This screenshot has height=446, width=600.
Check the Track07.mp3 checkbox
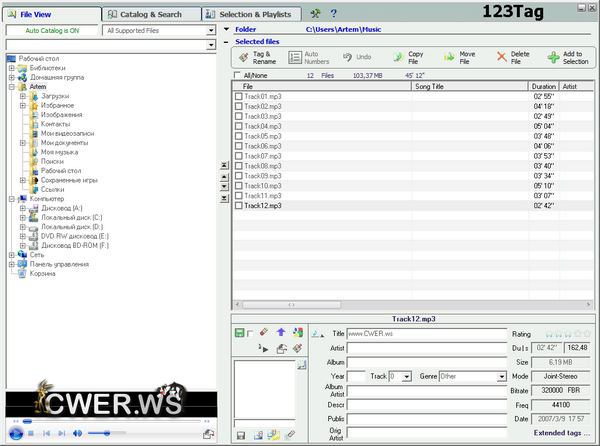239,156
